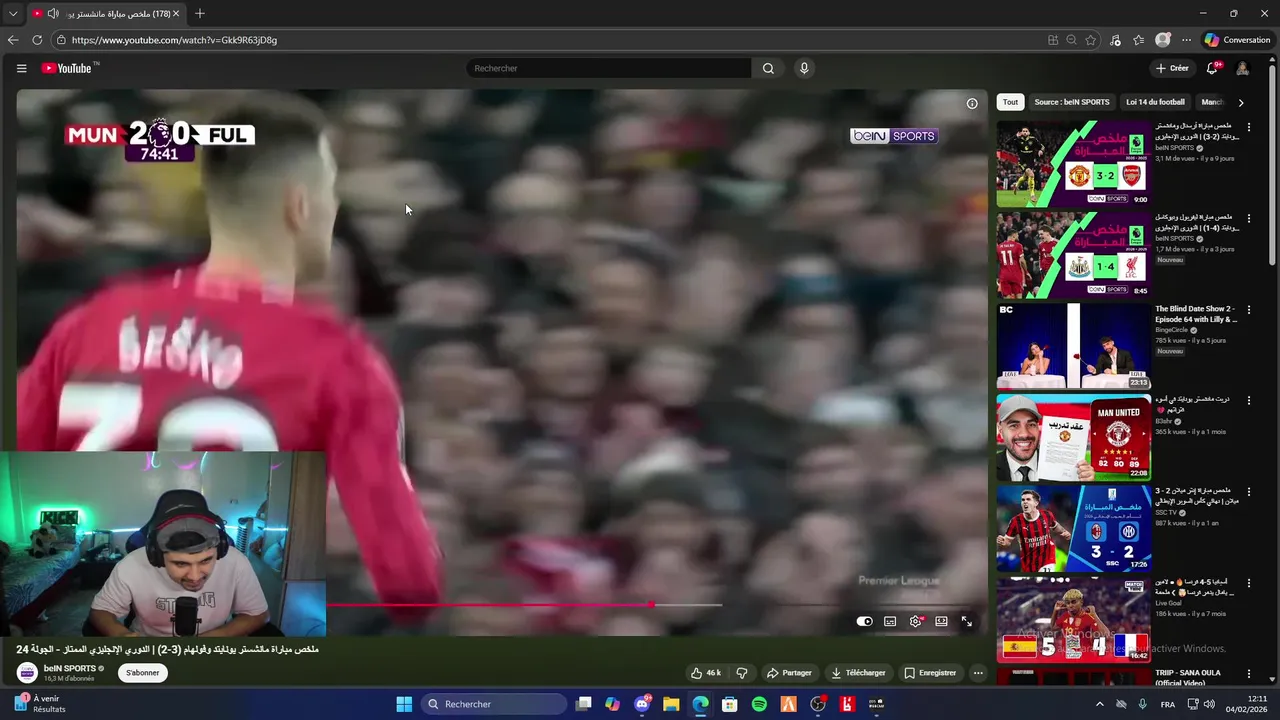Click the taskbar Rechercher search box
The image size is (1280, 720).
point(495,704)
